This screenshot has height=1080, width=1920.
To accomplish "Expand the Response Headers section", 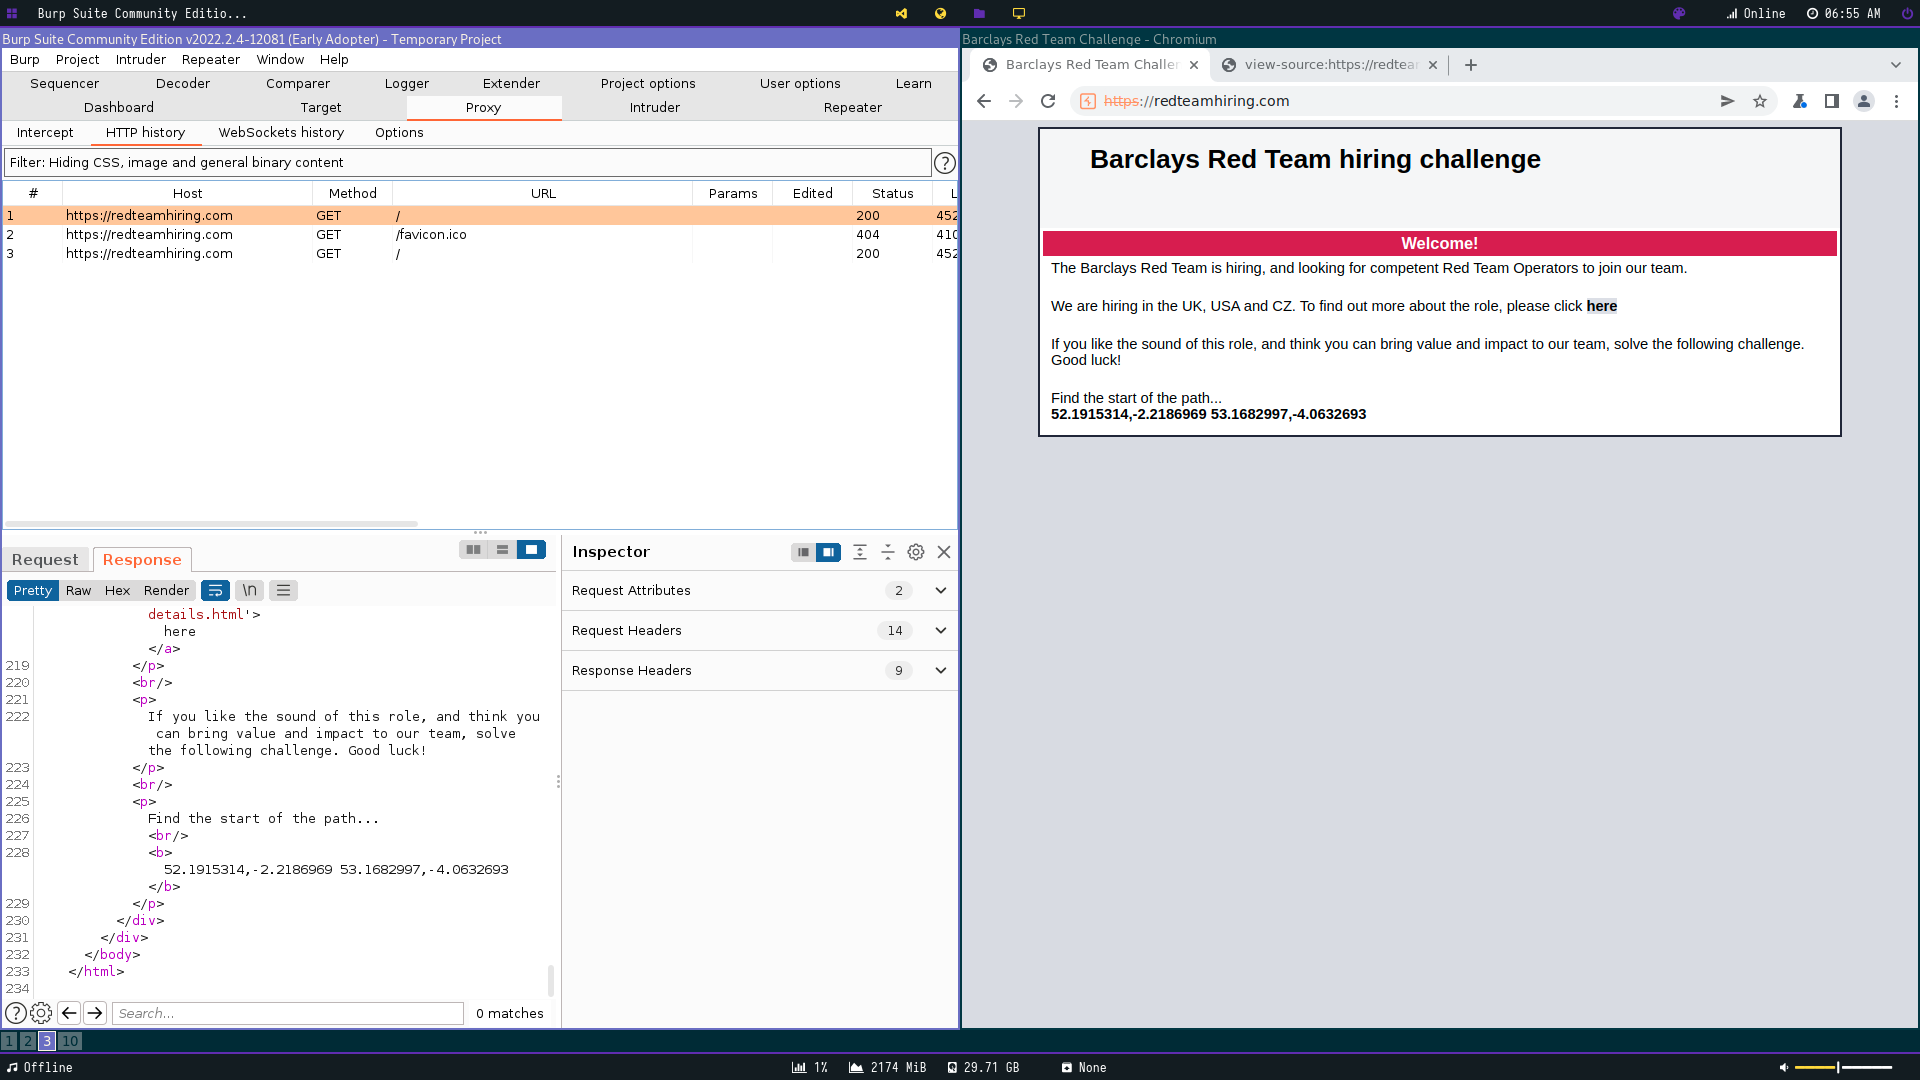I will point(940,671).
